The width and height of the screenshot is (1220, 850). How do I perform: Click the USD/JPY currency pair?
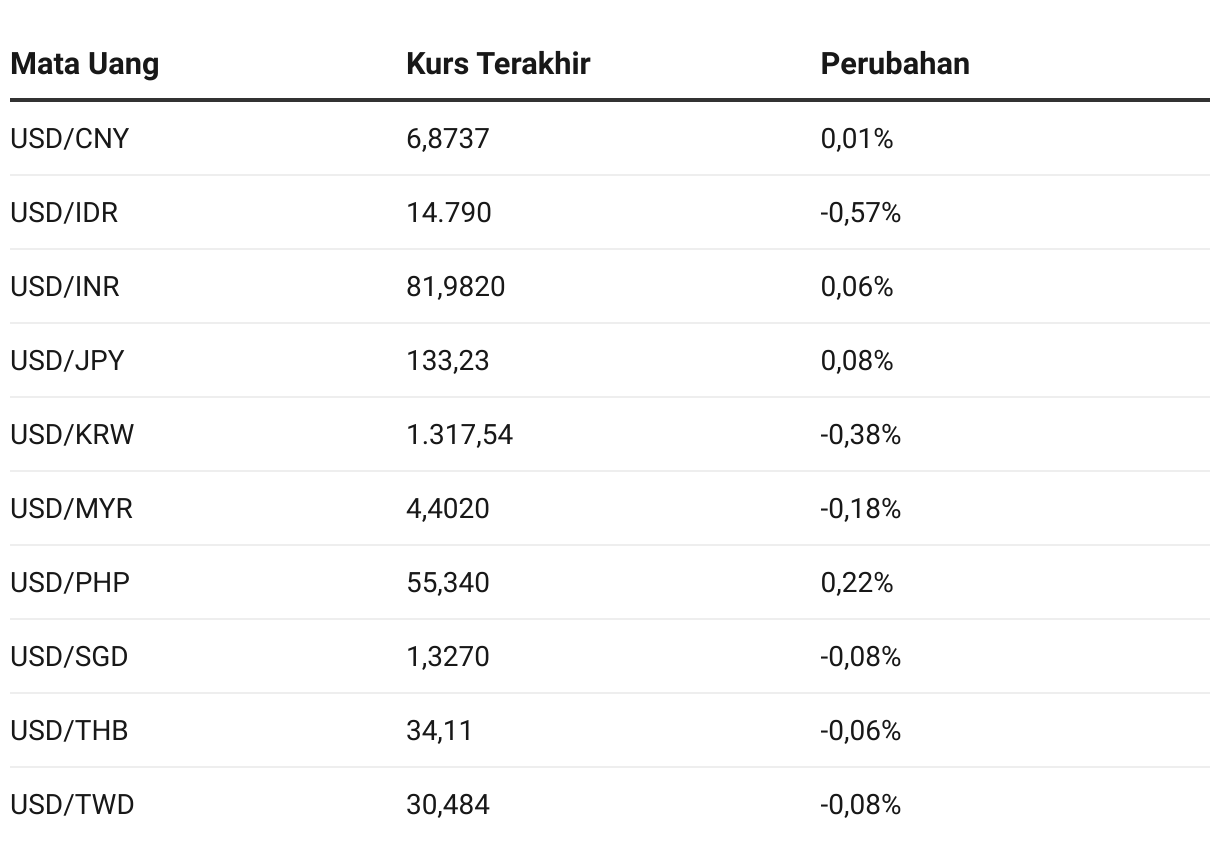click(67, 360)
